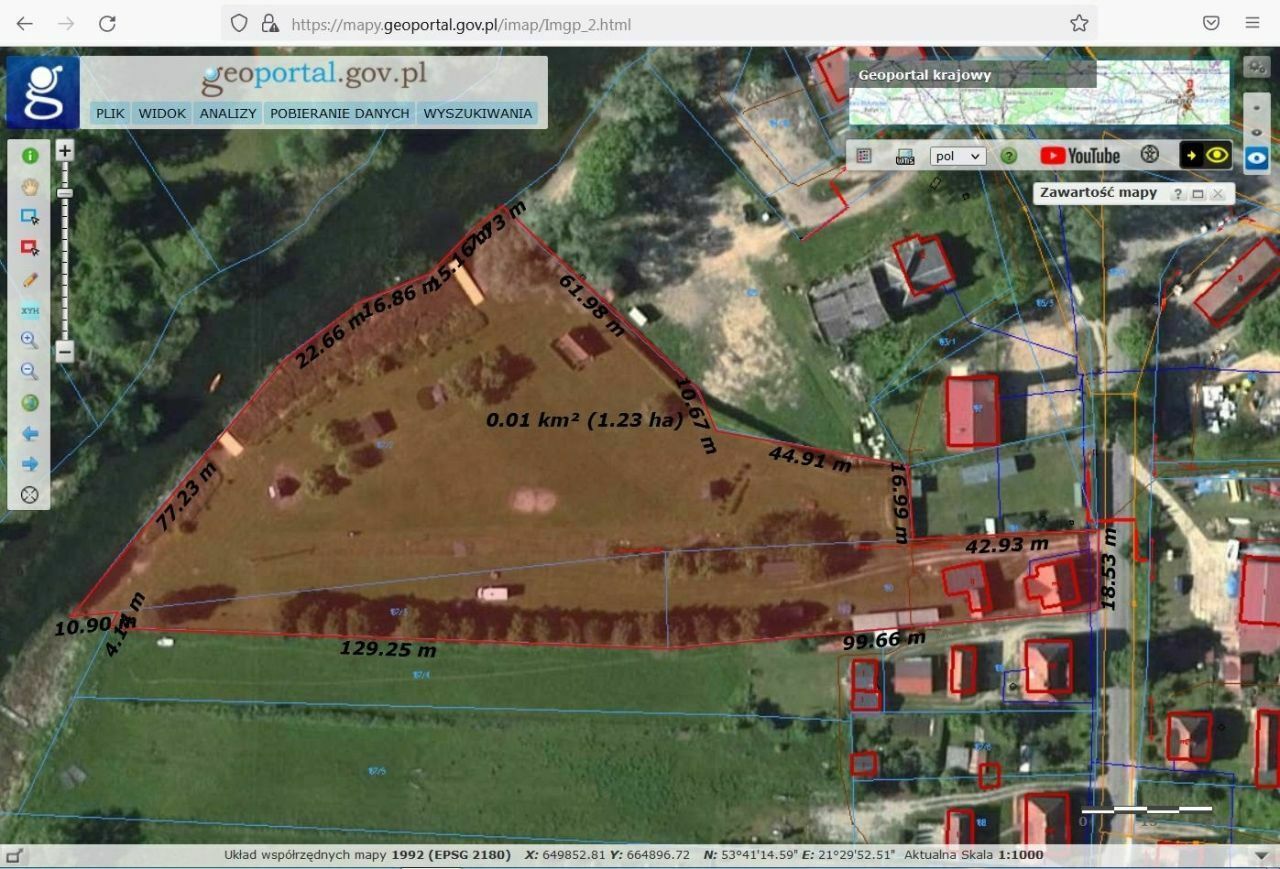Screen dimensions: 1280x869
Task: Open the 'pol' language dropdown
Action: (957, 156)
